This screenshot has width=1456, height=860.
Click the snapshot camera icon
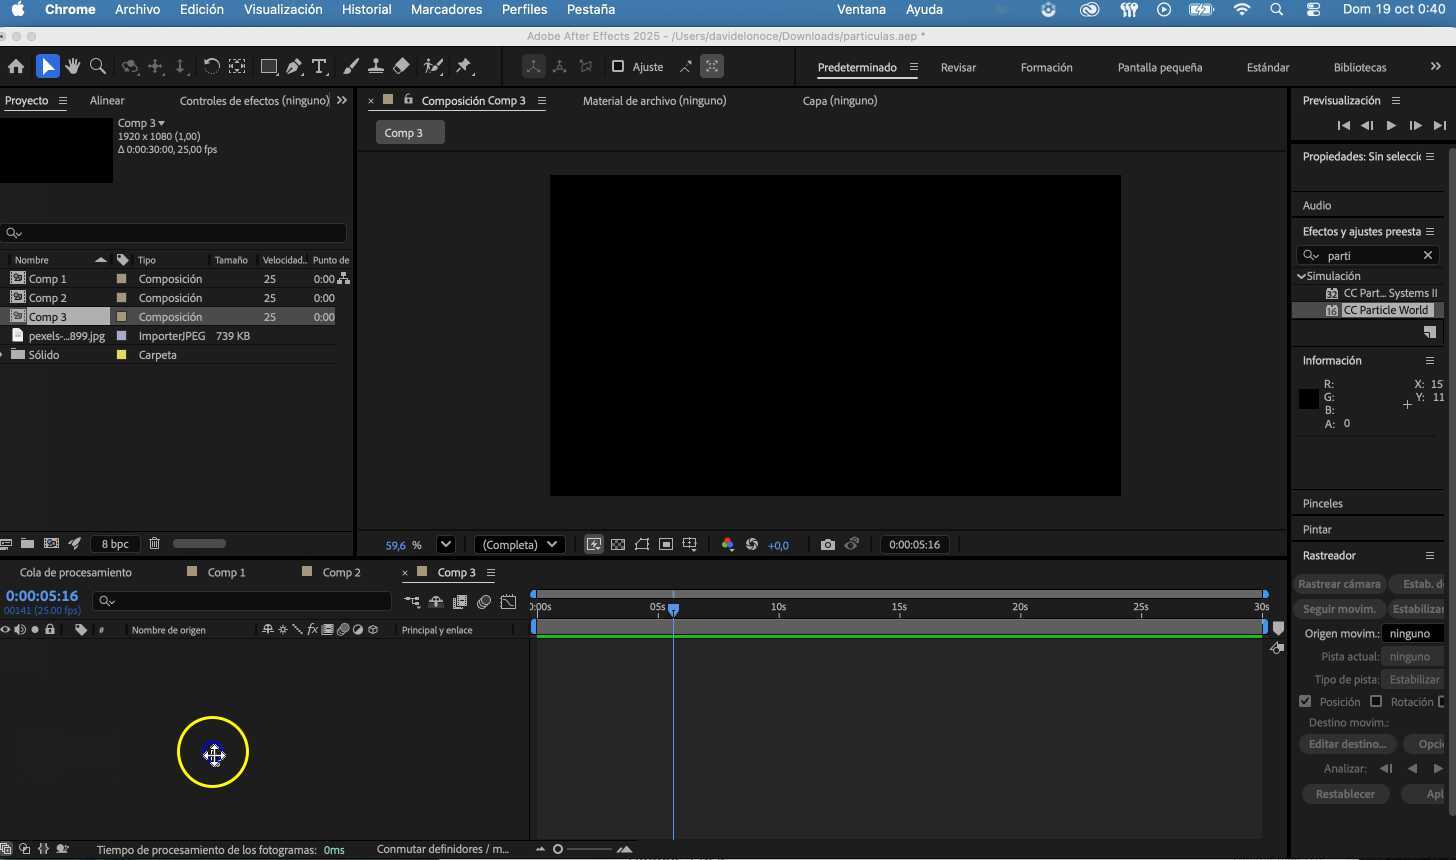[x=827, y=545]
